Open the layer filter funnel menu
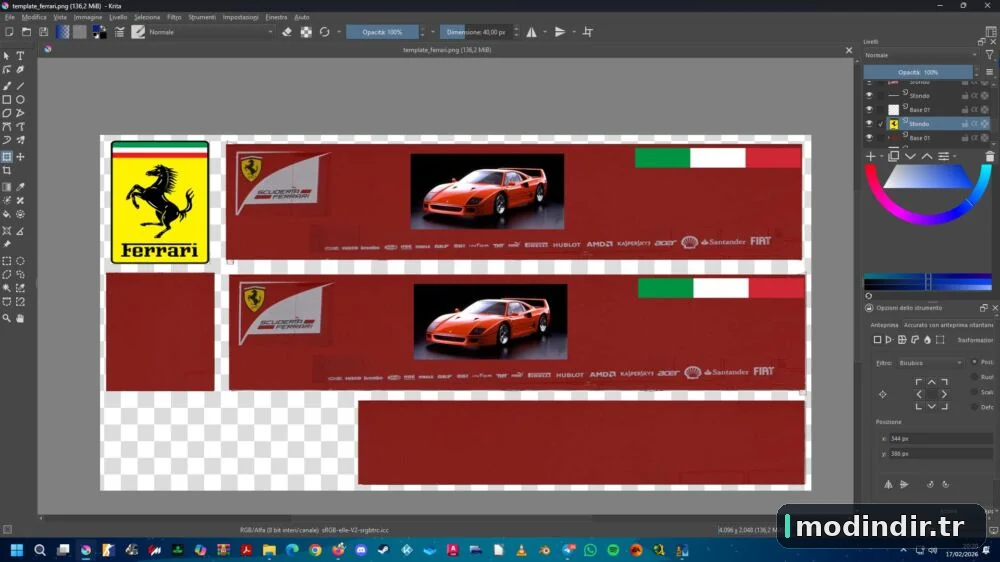 click(990, 55)
